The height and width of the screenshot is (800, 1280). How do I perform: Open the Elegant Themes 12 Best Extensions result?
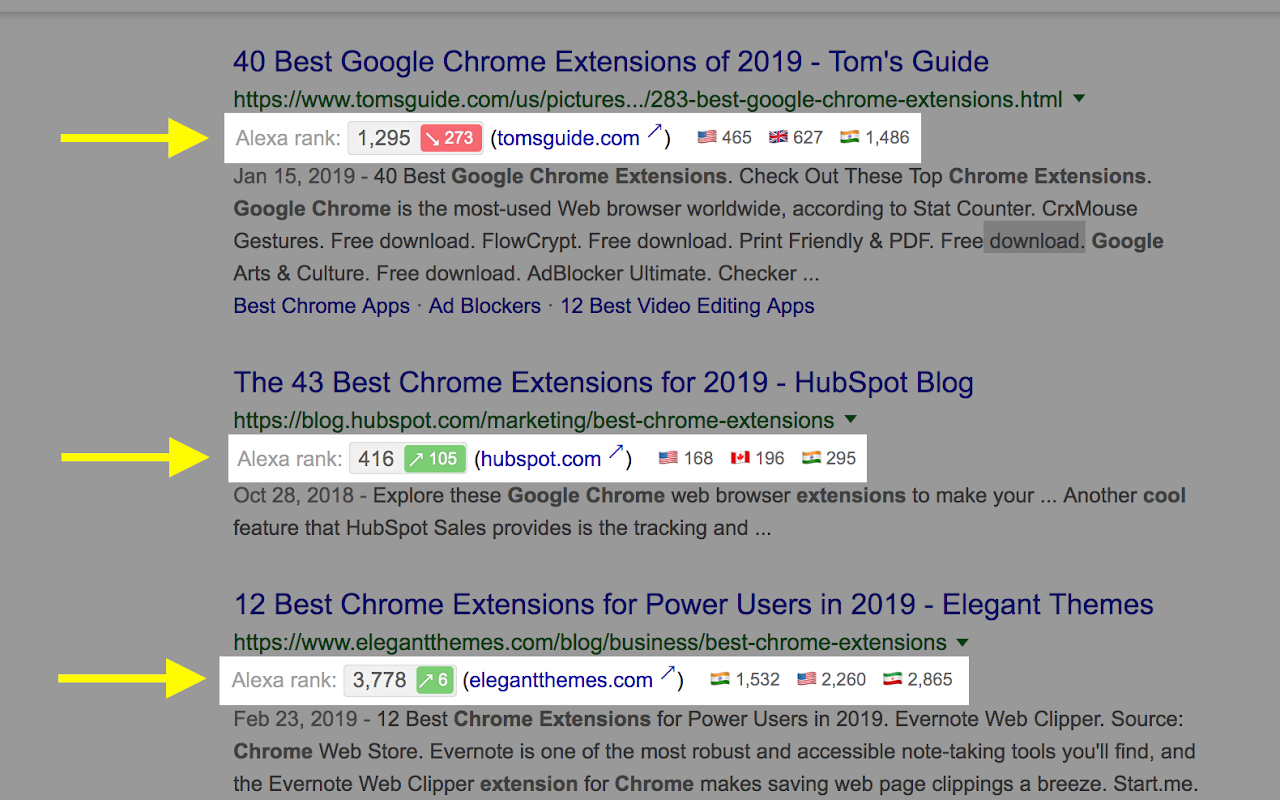pyautogui.click(x=693, y=605)
